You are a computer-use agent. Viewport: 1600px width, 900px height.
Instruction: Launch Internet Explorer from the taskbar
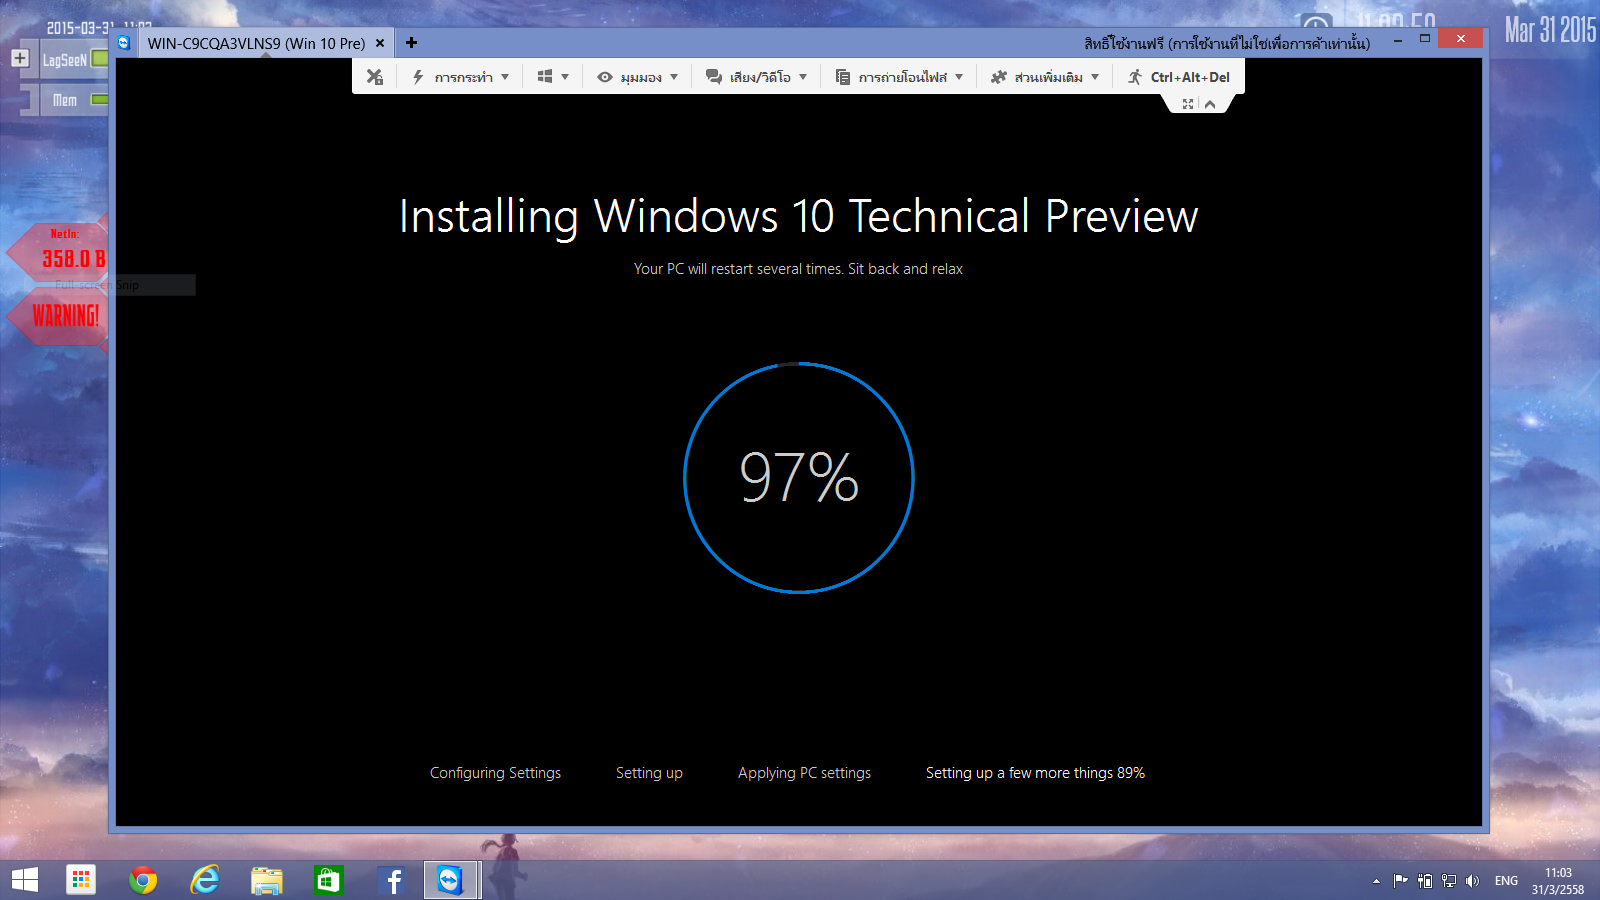pos(205,880)
